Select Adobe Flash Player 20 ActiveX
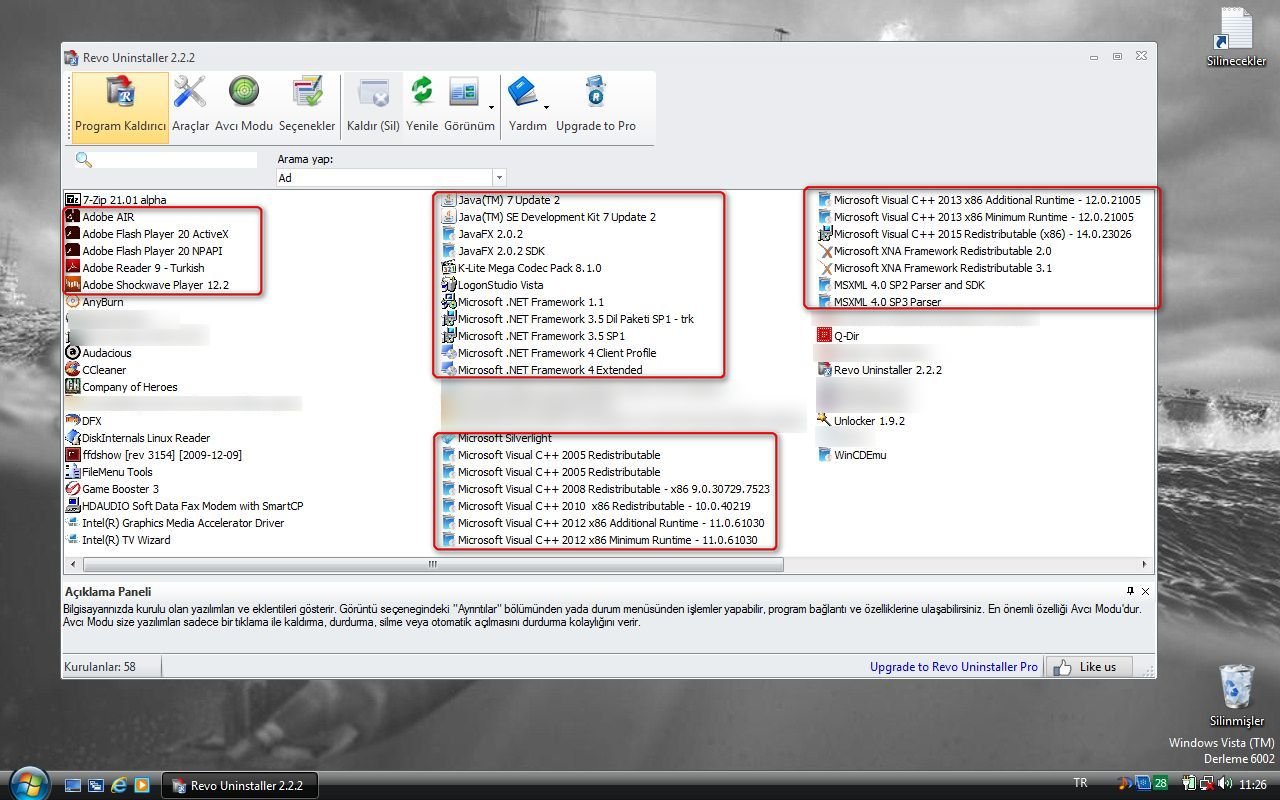This screenshot has width=1280, height=800. pyautogui.click(x=147, y=234)
